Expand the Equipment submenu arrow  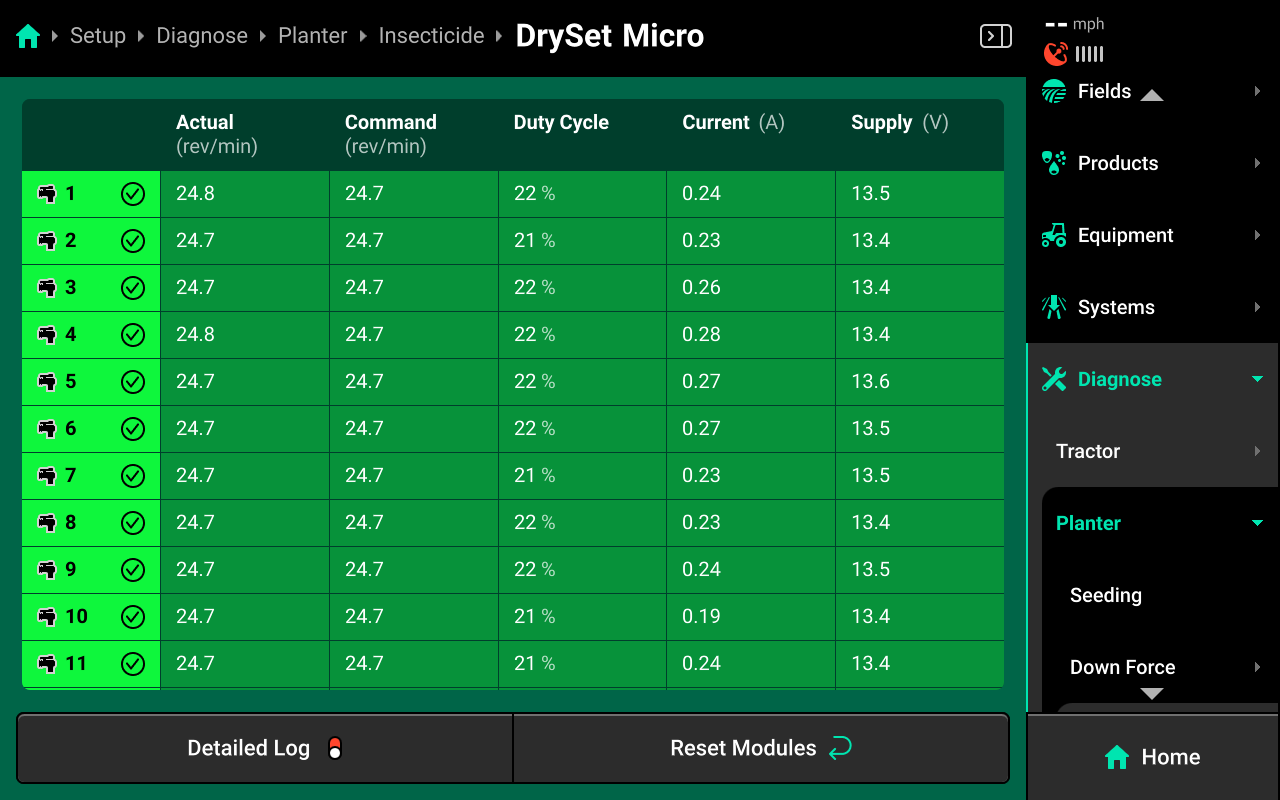tap(1257, 235)
